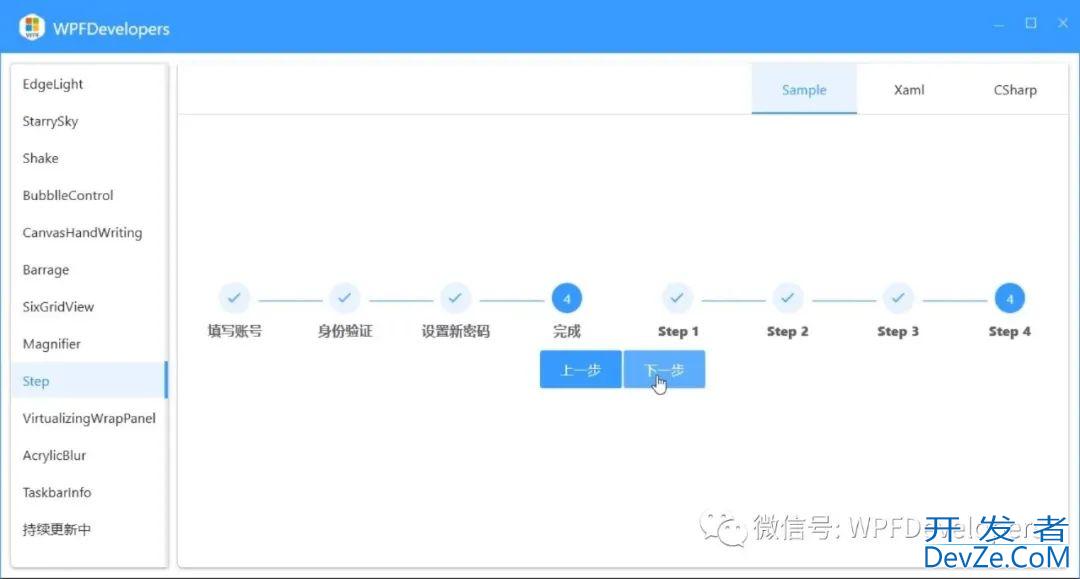Open EdgeLight in the sidebar list
This screenshot has width=1080, height=579.
click(x=54, y=84)
